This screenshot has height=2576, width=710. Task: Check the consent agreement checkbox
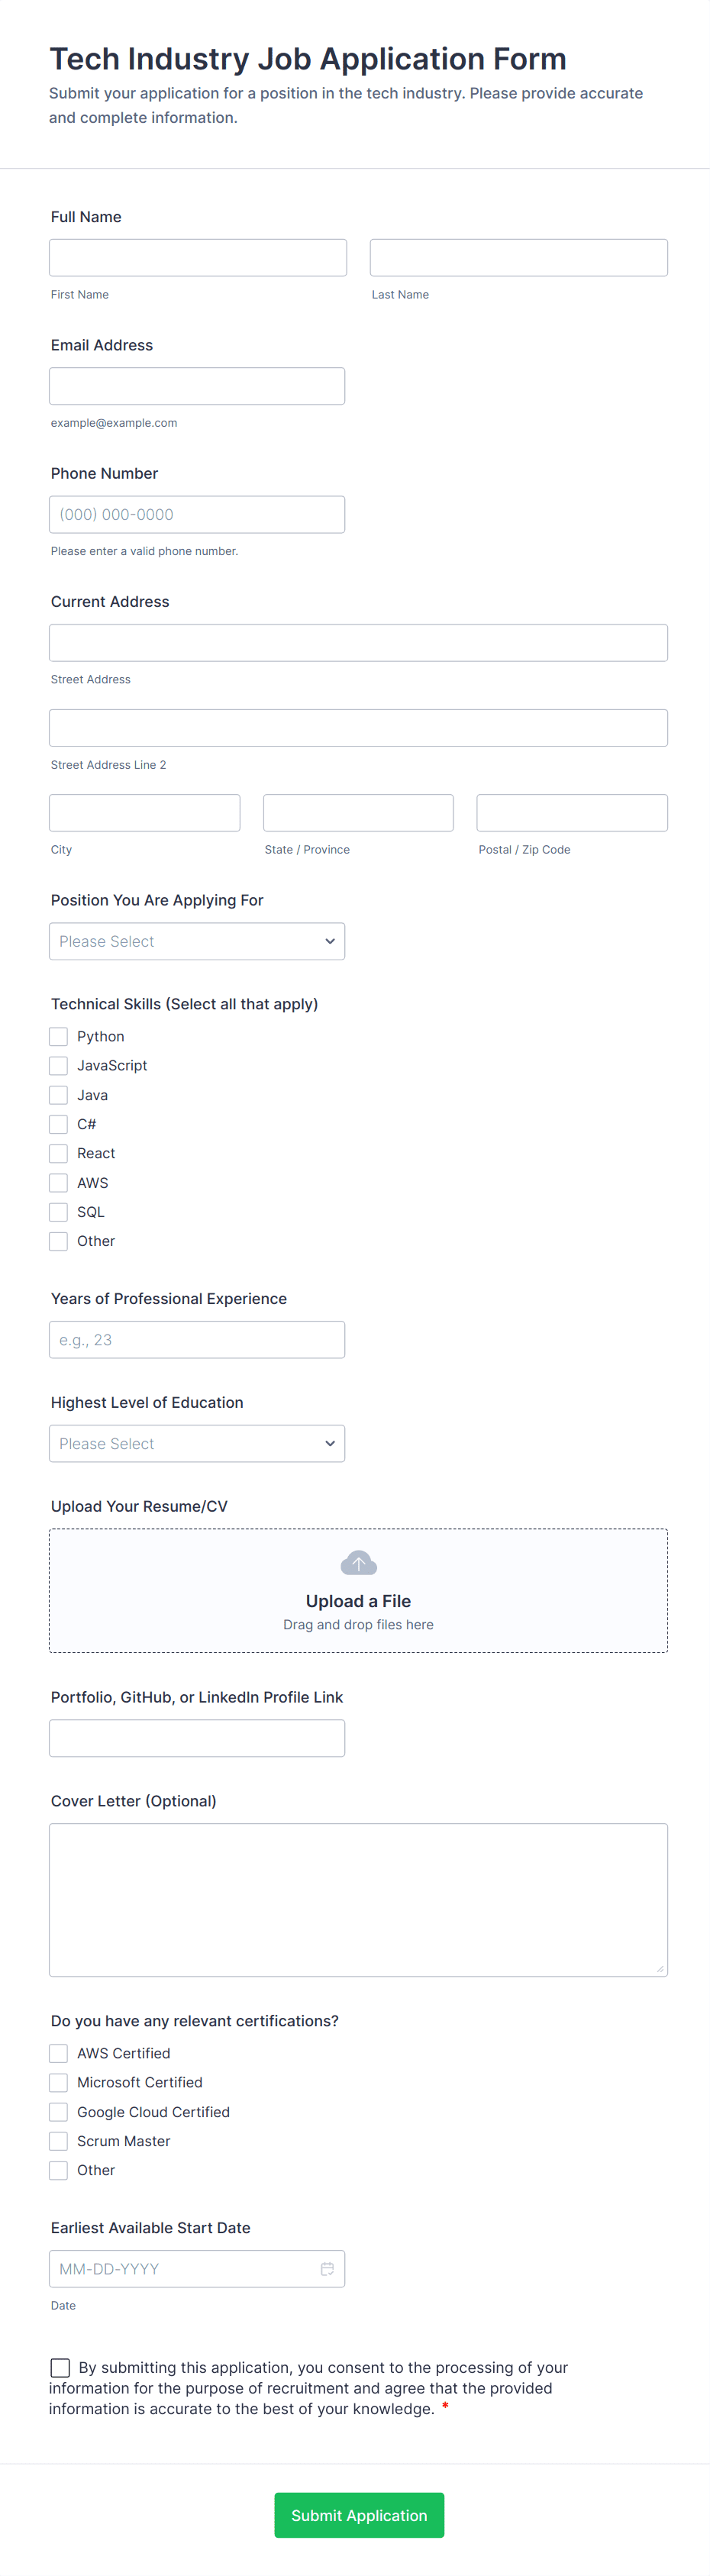pos(61,2367)
